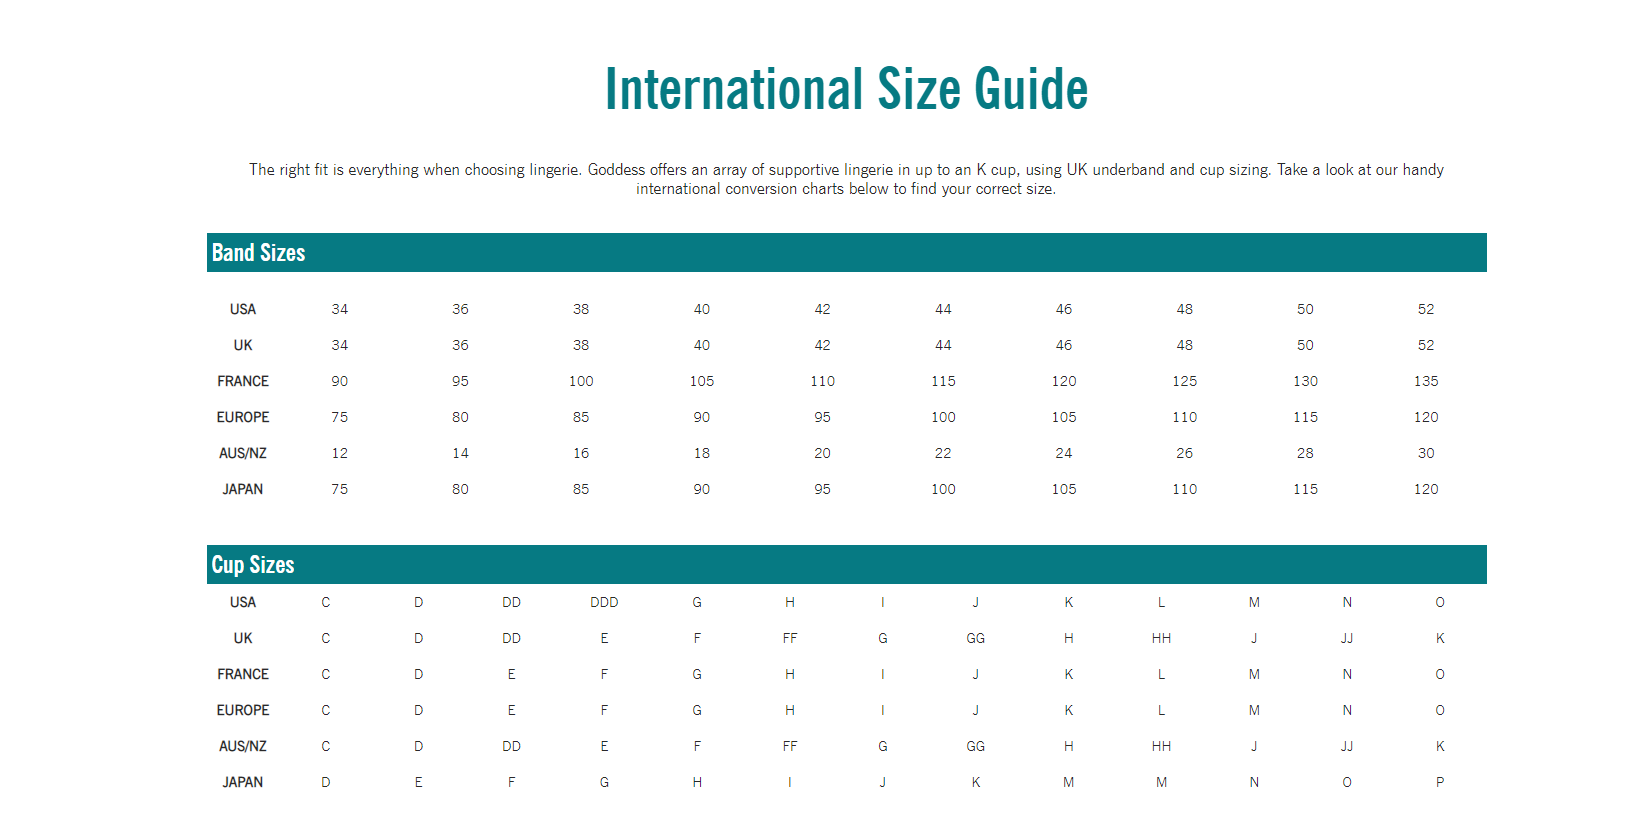The image size is (1650, 815).
Task: Click the UK row label in Cup Sizes
Action: coord(243,638)
